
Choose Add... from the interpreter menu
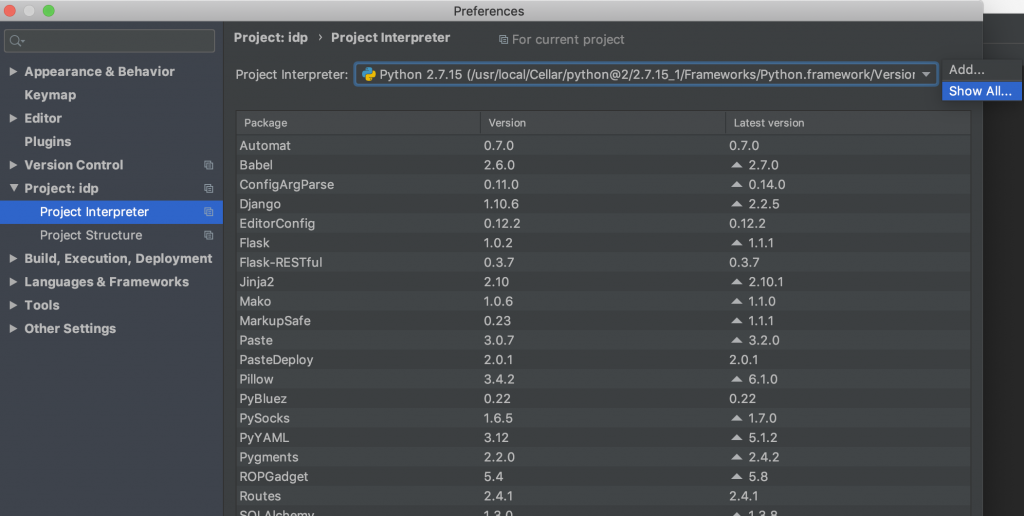(967, 70)
